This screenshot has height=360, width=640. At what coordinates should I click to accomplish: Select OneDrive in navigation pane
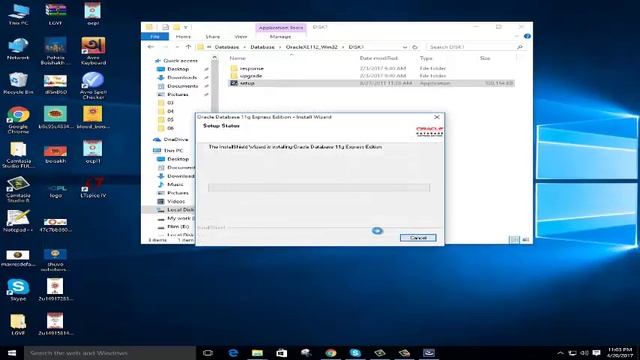pyautogui.click(x=176, y=139)
